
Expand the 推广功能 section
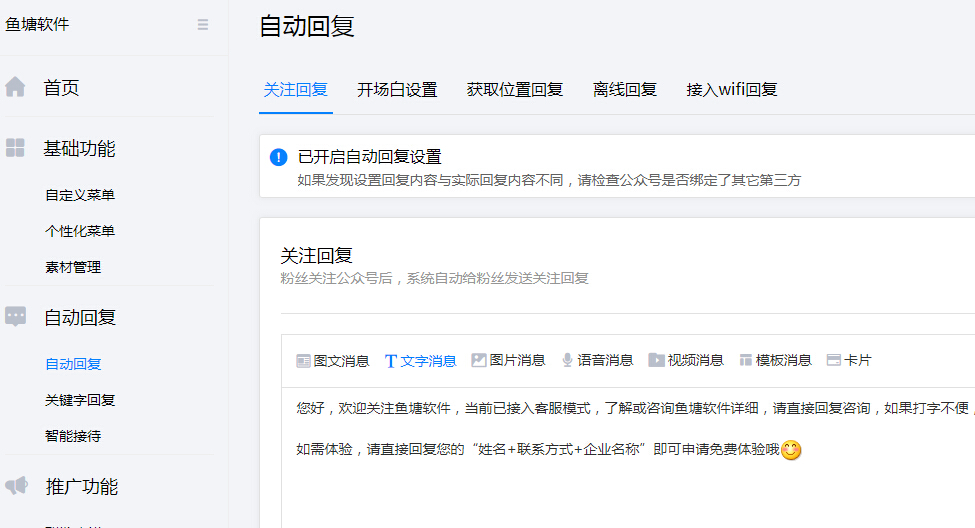click(81, 486)
